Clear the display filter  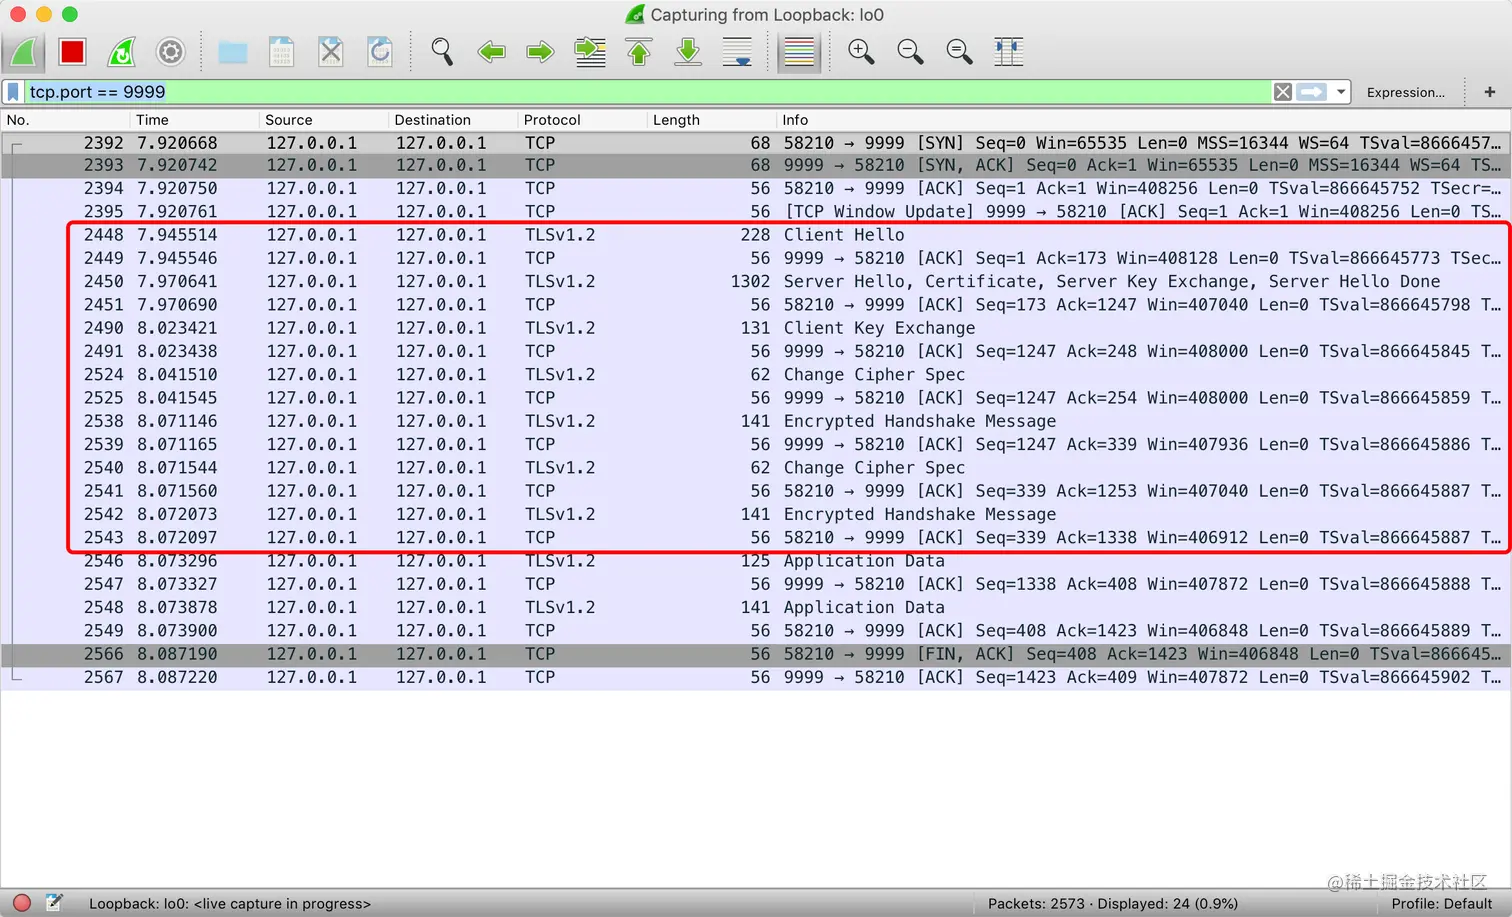tap(1283, 92)
